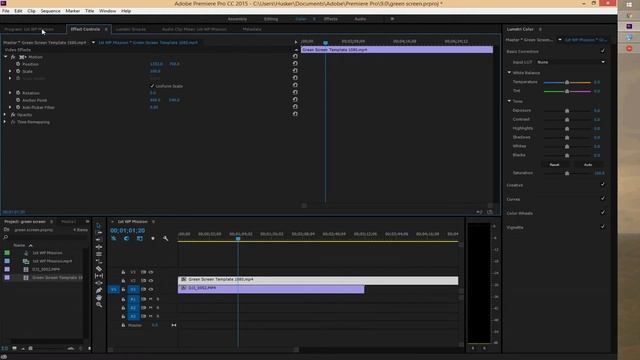Viewport: 640px width, 360px height.
Task: Click the search icon in Project panel
Action: pos(6,237)
